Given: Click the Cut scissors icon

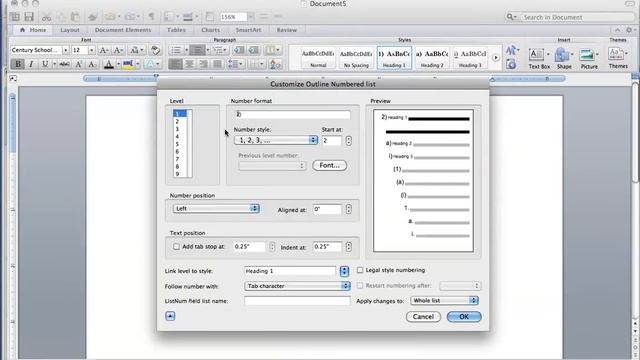Looking at the screenshot, I should pos(47,17).
